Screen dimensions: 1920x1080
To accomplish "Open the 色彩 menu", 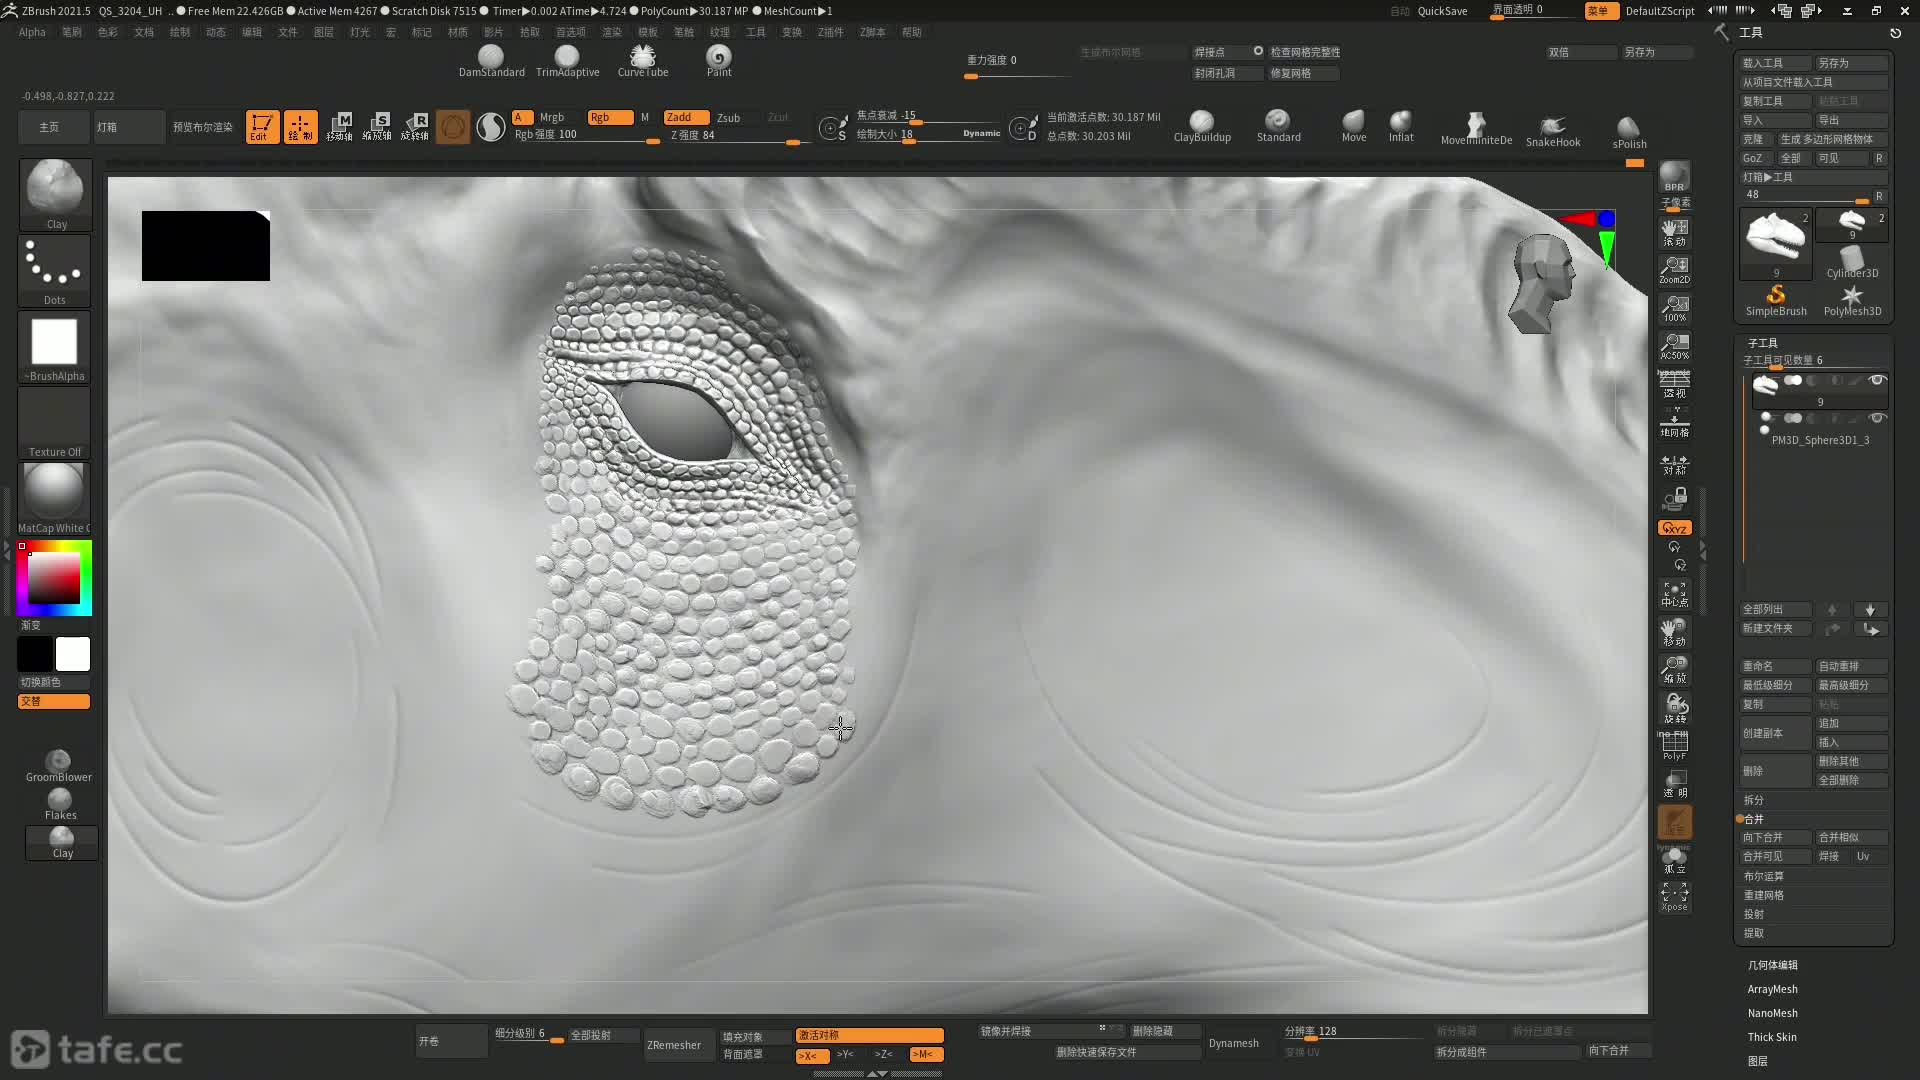I will [x=107, y=32].
